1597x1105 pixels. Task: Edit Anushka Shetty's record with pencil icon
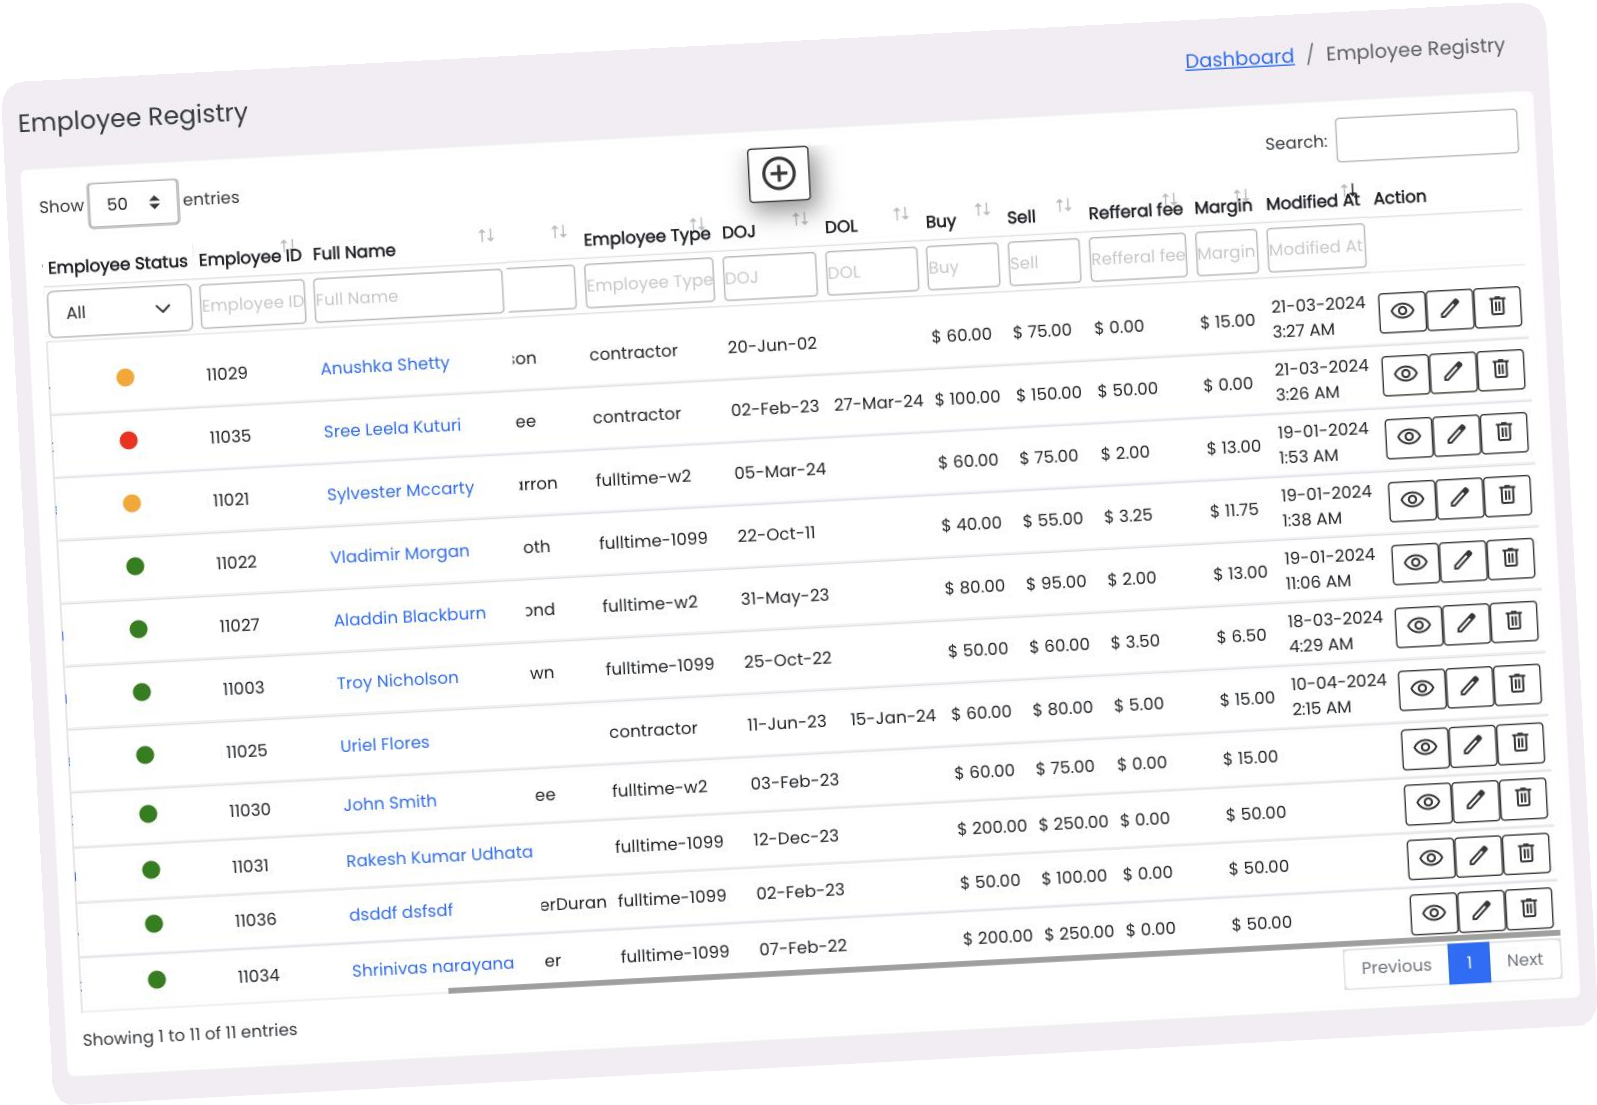[1449, 309]
